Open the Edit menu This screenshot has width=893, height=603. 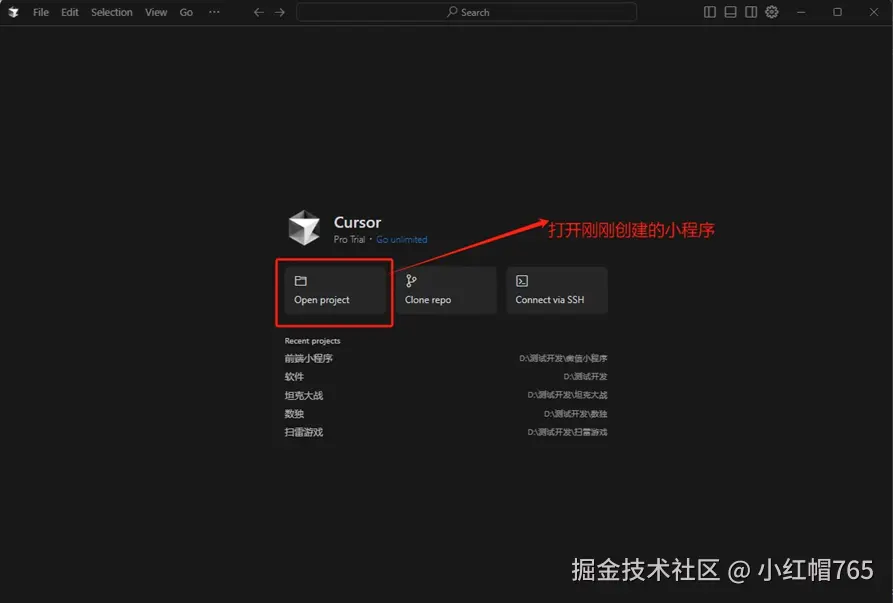point(69,12)
